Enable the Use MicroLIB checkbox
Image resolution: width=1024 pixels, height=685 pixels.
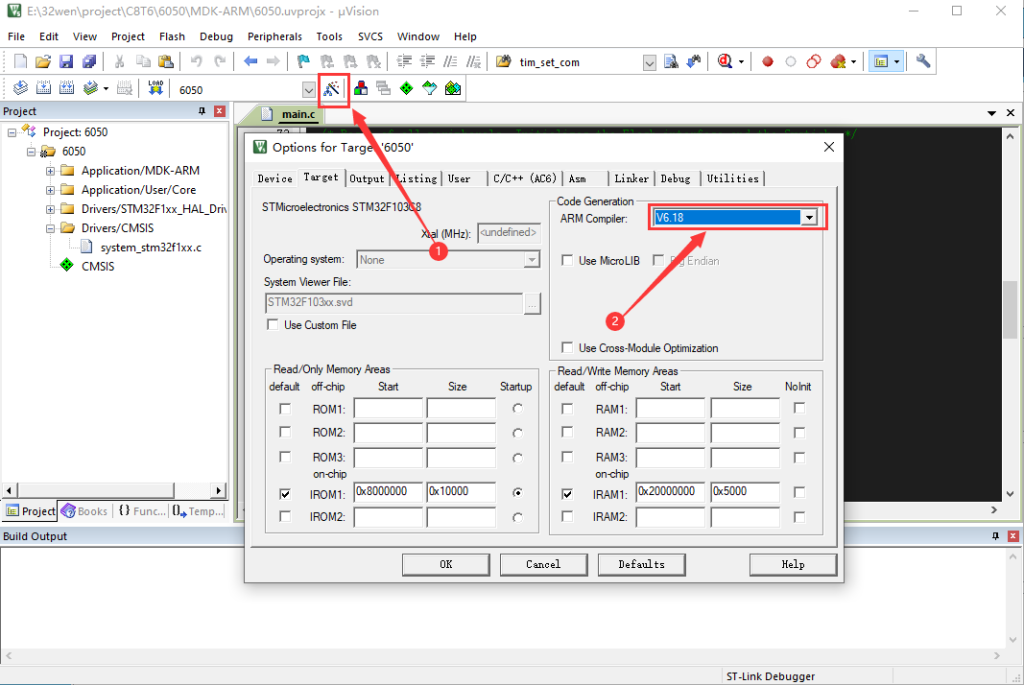(x=567, y=261)
